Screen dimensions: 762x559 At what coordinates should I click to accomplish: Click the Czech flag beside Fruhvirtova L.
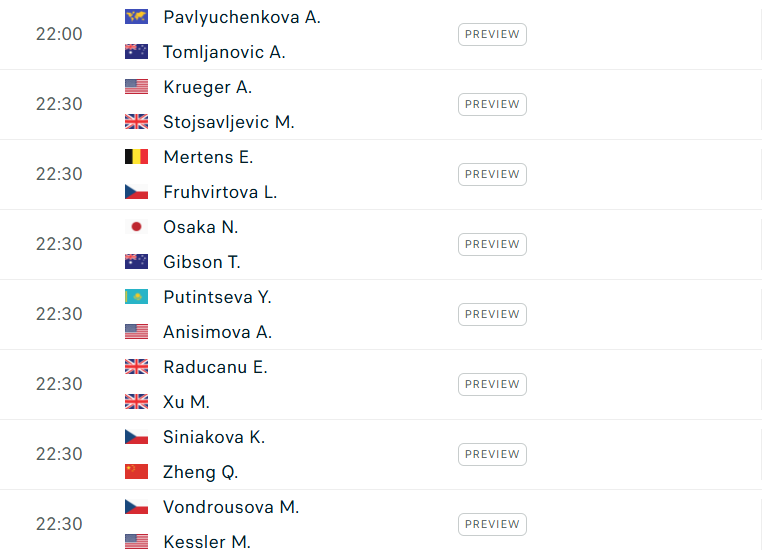click(x=137, y=192)
